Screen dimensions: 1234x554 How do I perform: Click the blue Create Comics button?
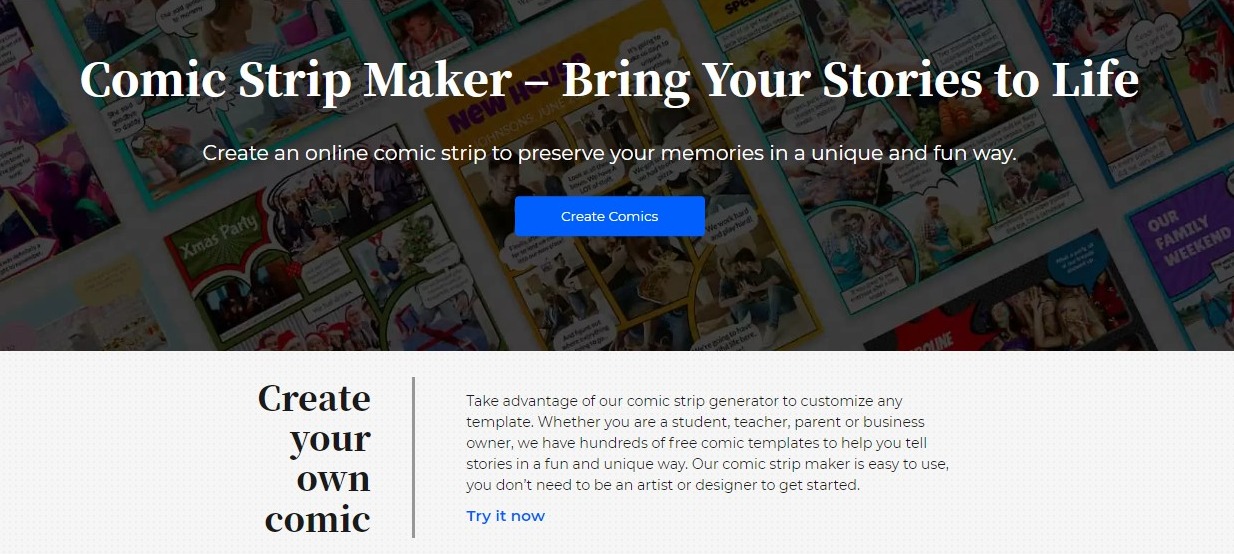pos(609,216)
